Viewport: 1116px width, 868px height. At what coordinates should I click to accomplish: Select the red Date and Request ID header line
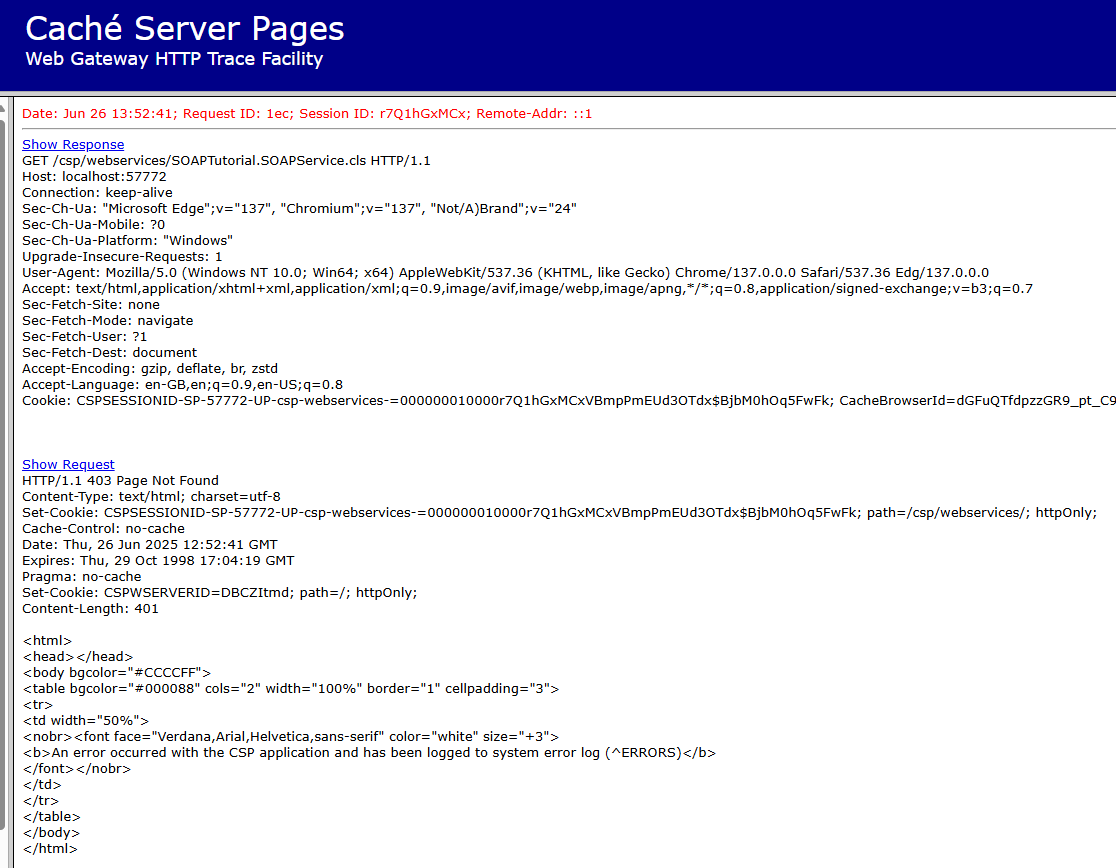click(x=307, y=114)
